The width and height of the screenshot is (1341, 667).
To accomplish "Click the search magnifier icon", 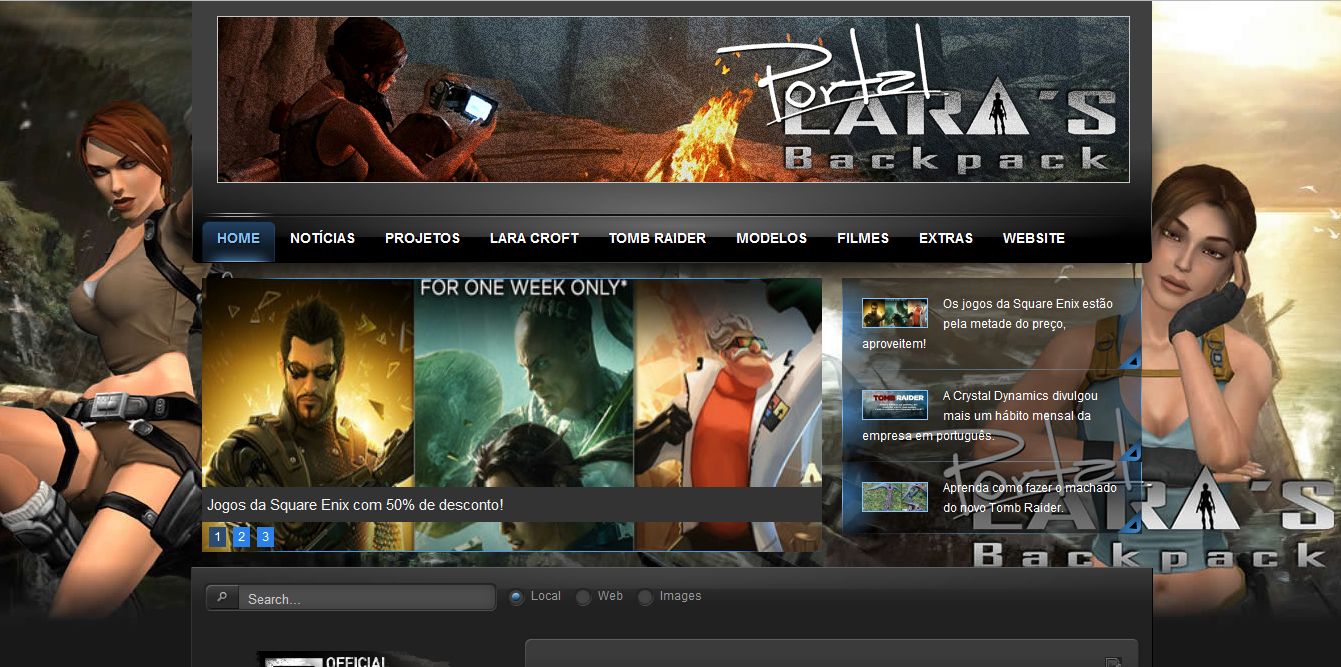I will pyautogui.click(x=222, y=598).
